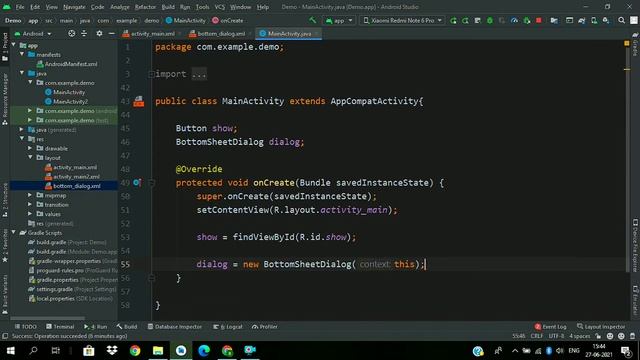
Task: Click the search everywhere magnifier icon
Action: (x=621, y=20)
